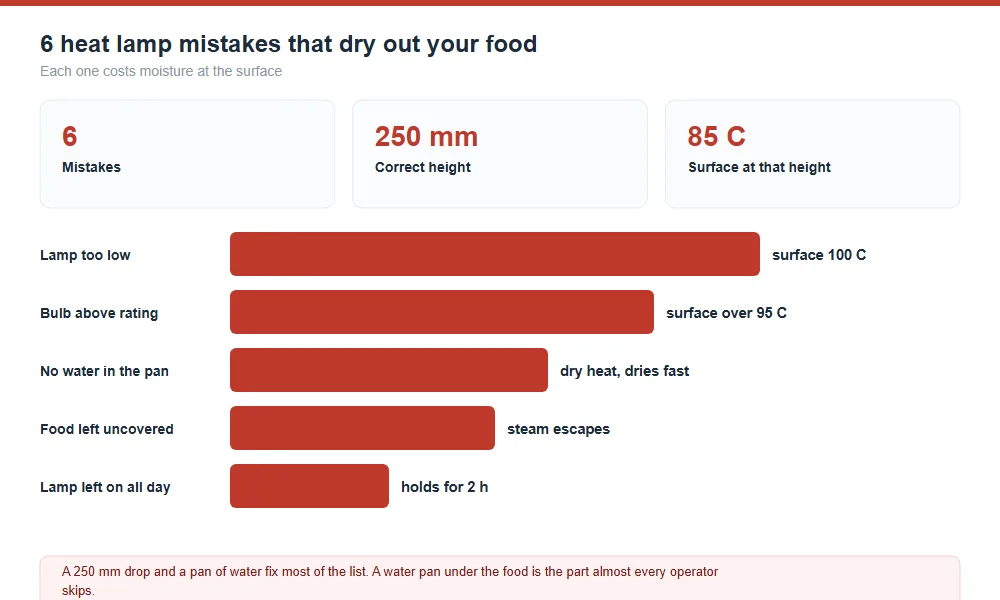Image resolution: width=1000 pixels, height=600 pixels.
Task: Select the 'Bulb above rating' bar
Action: 442,312
